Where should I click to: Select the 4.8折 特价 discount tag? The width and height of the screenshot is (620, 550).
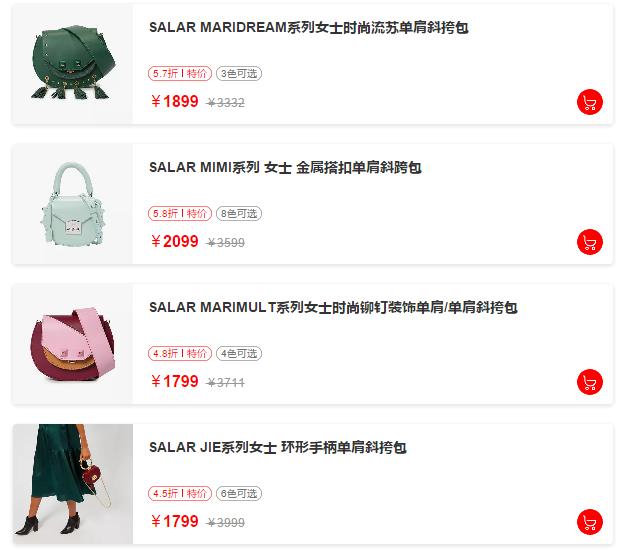pyautogui.click(x=180, y=353)
